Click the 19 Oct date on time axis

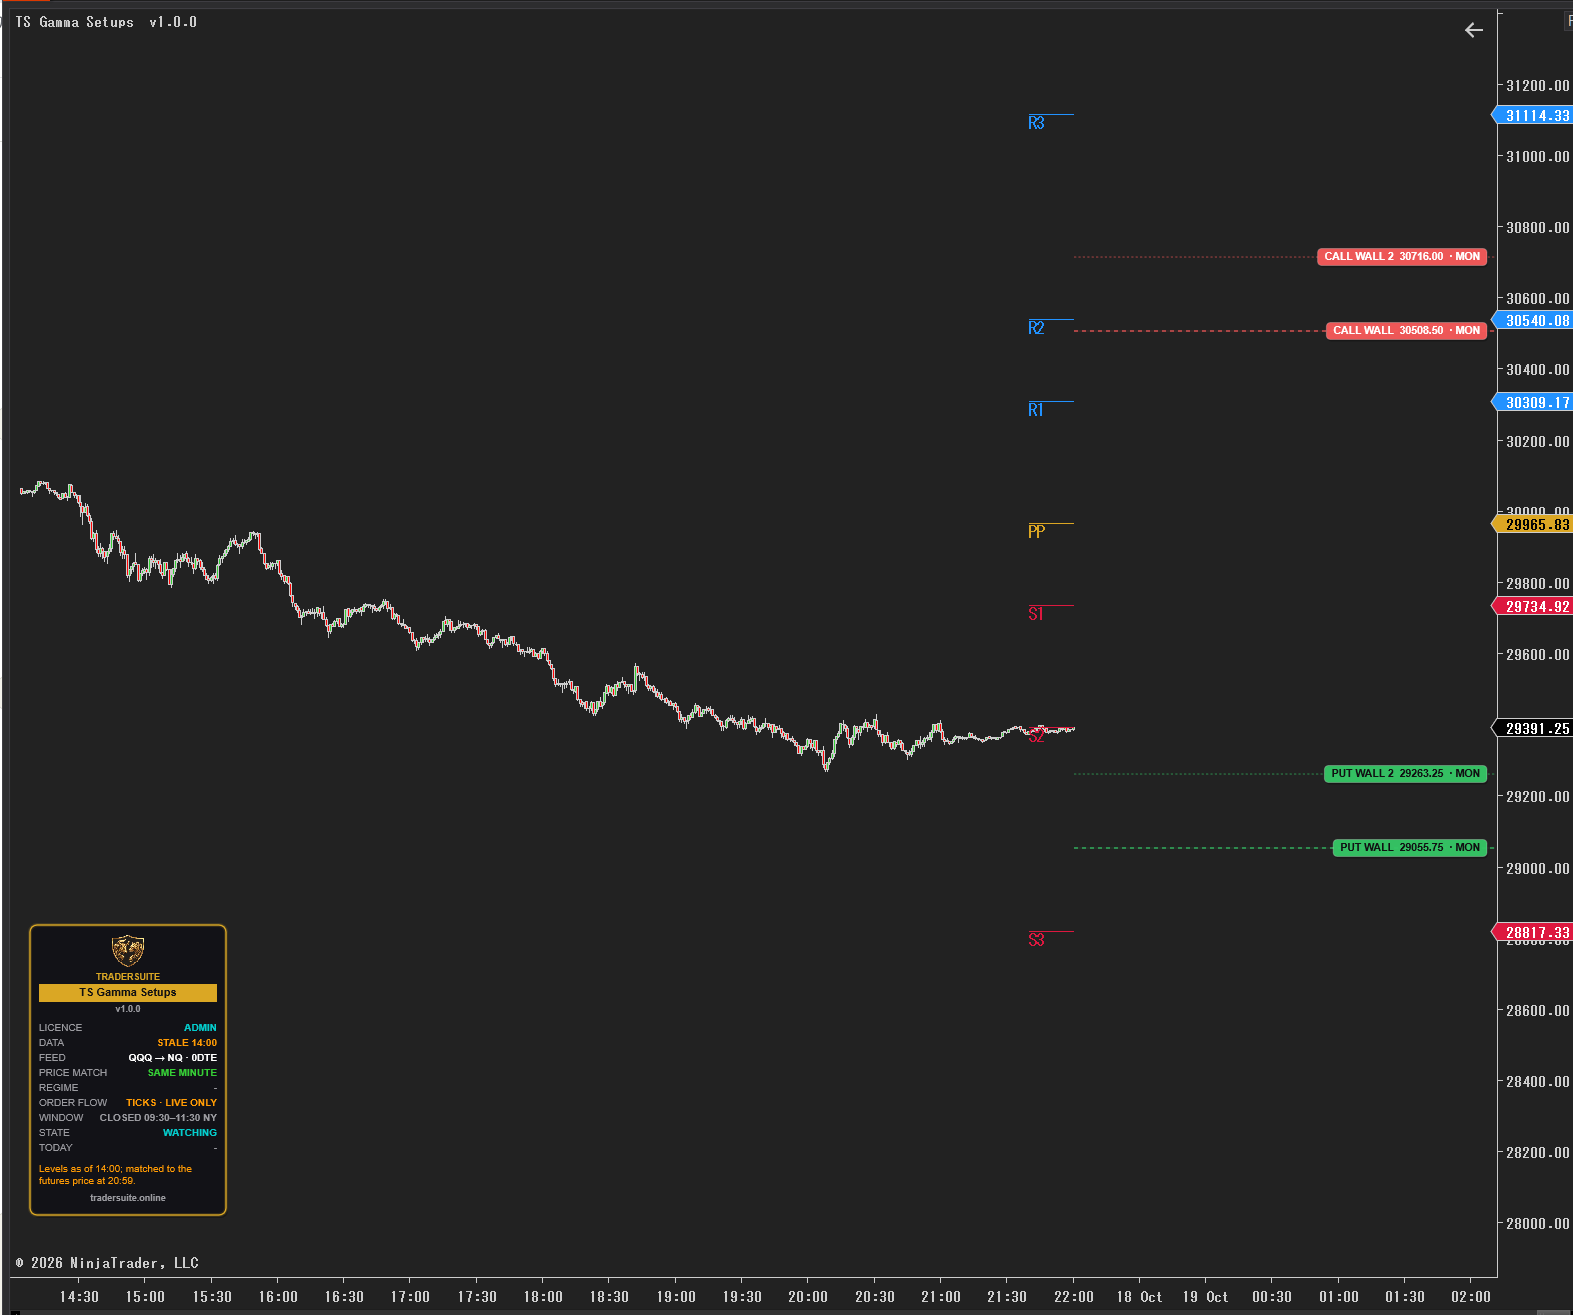click(x=1205, y=1297)
